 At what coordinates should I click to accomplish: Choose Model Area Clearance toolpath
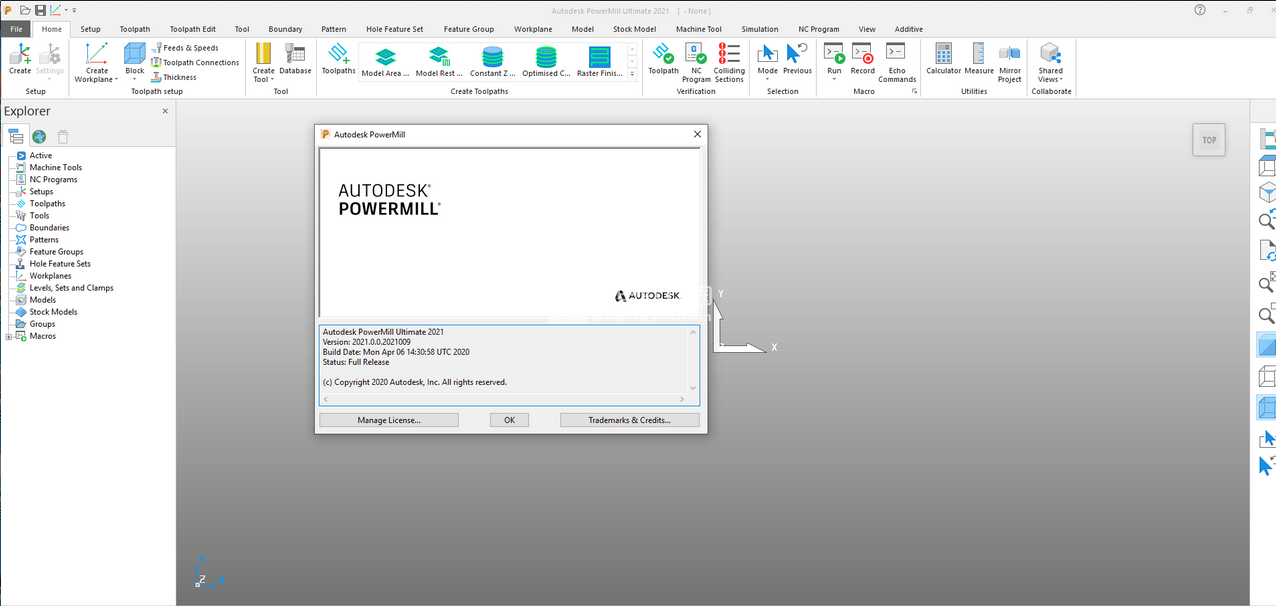tap(385, 61)
